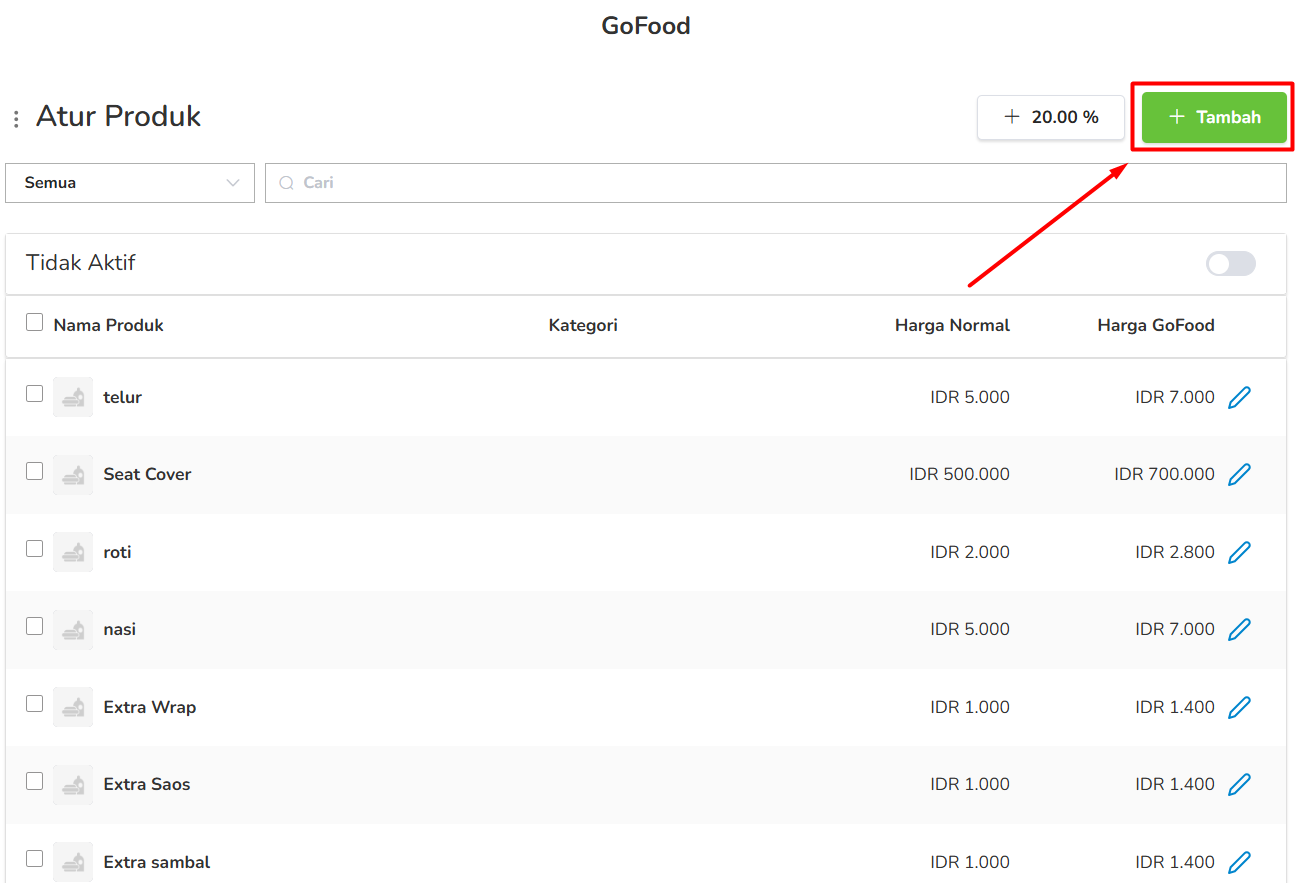Tick the checkbox for nasi
This screenshot has height=883, width=1296.
pos(35,625)
